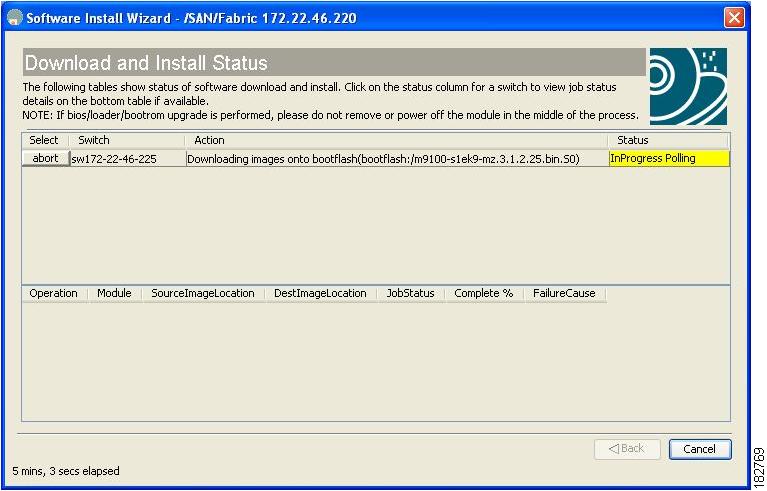Screen dimensions: 767x491
Task: Click the Module column header
Action: 114,293
